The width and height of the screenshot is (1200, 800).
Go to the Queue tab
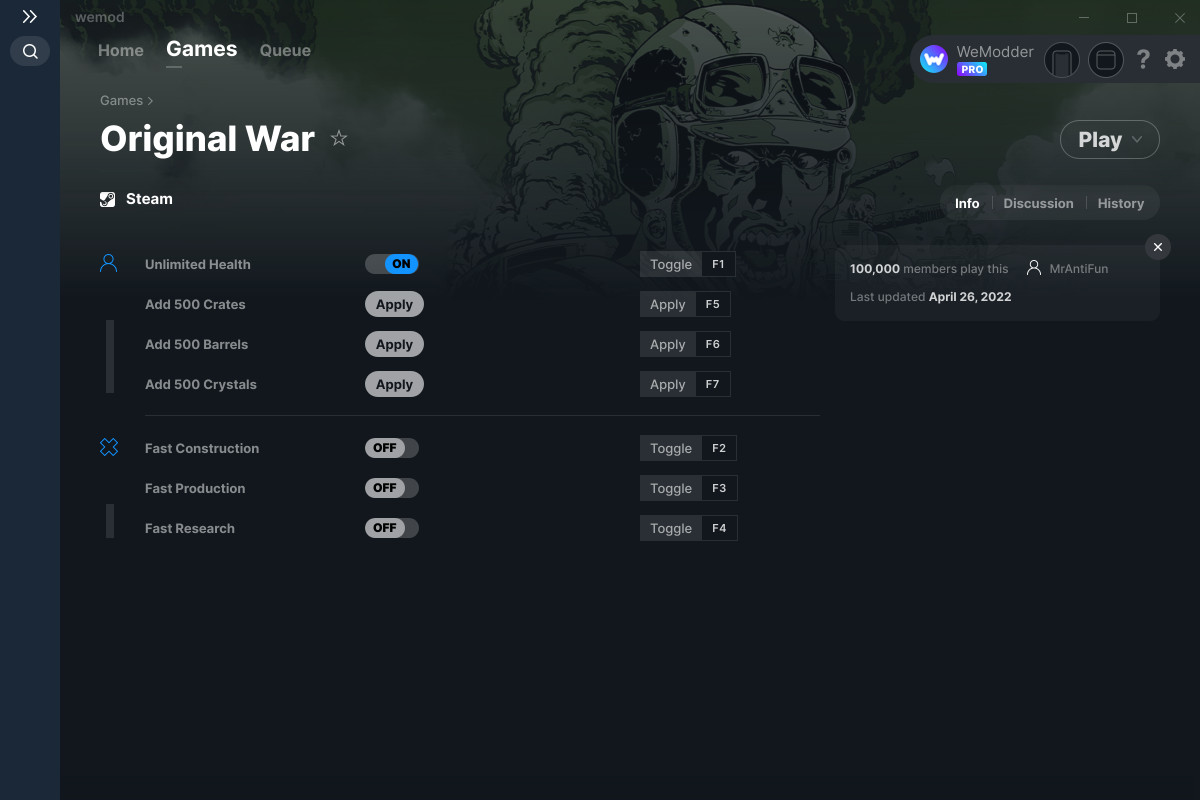(x=285, y=50)
